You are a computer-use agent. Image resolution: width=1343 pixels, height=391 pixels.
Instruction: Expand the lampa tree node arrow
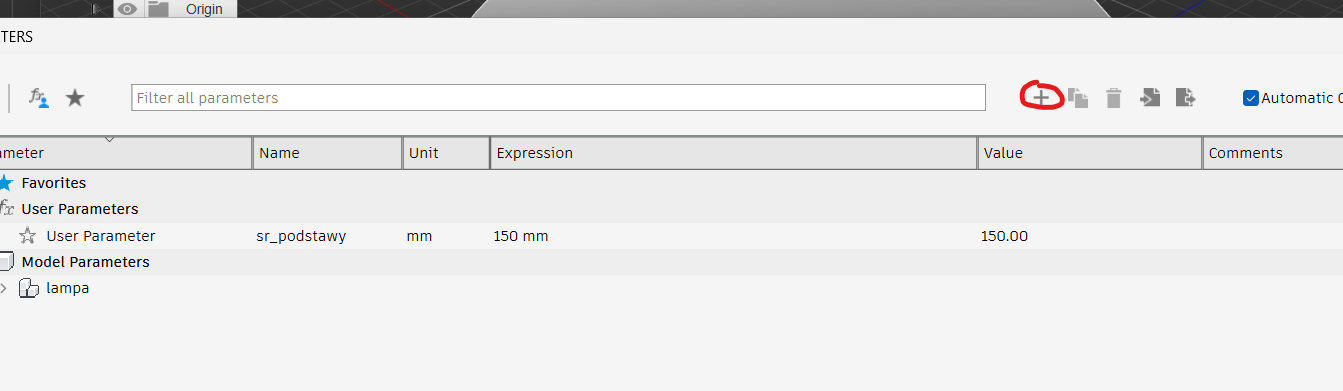pos(4,288)
